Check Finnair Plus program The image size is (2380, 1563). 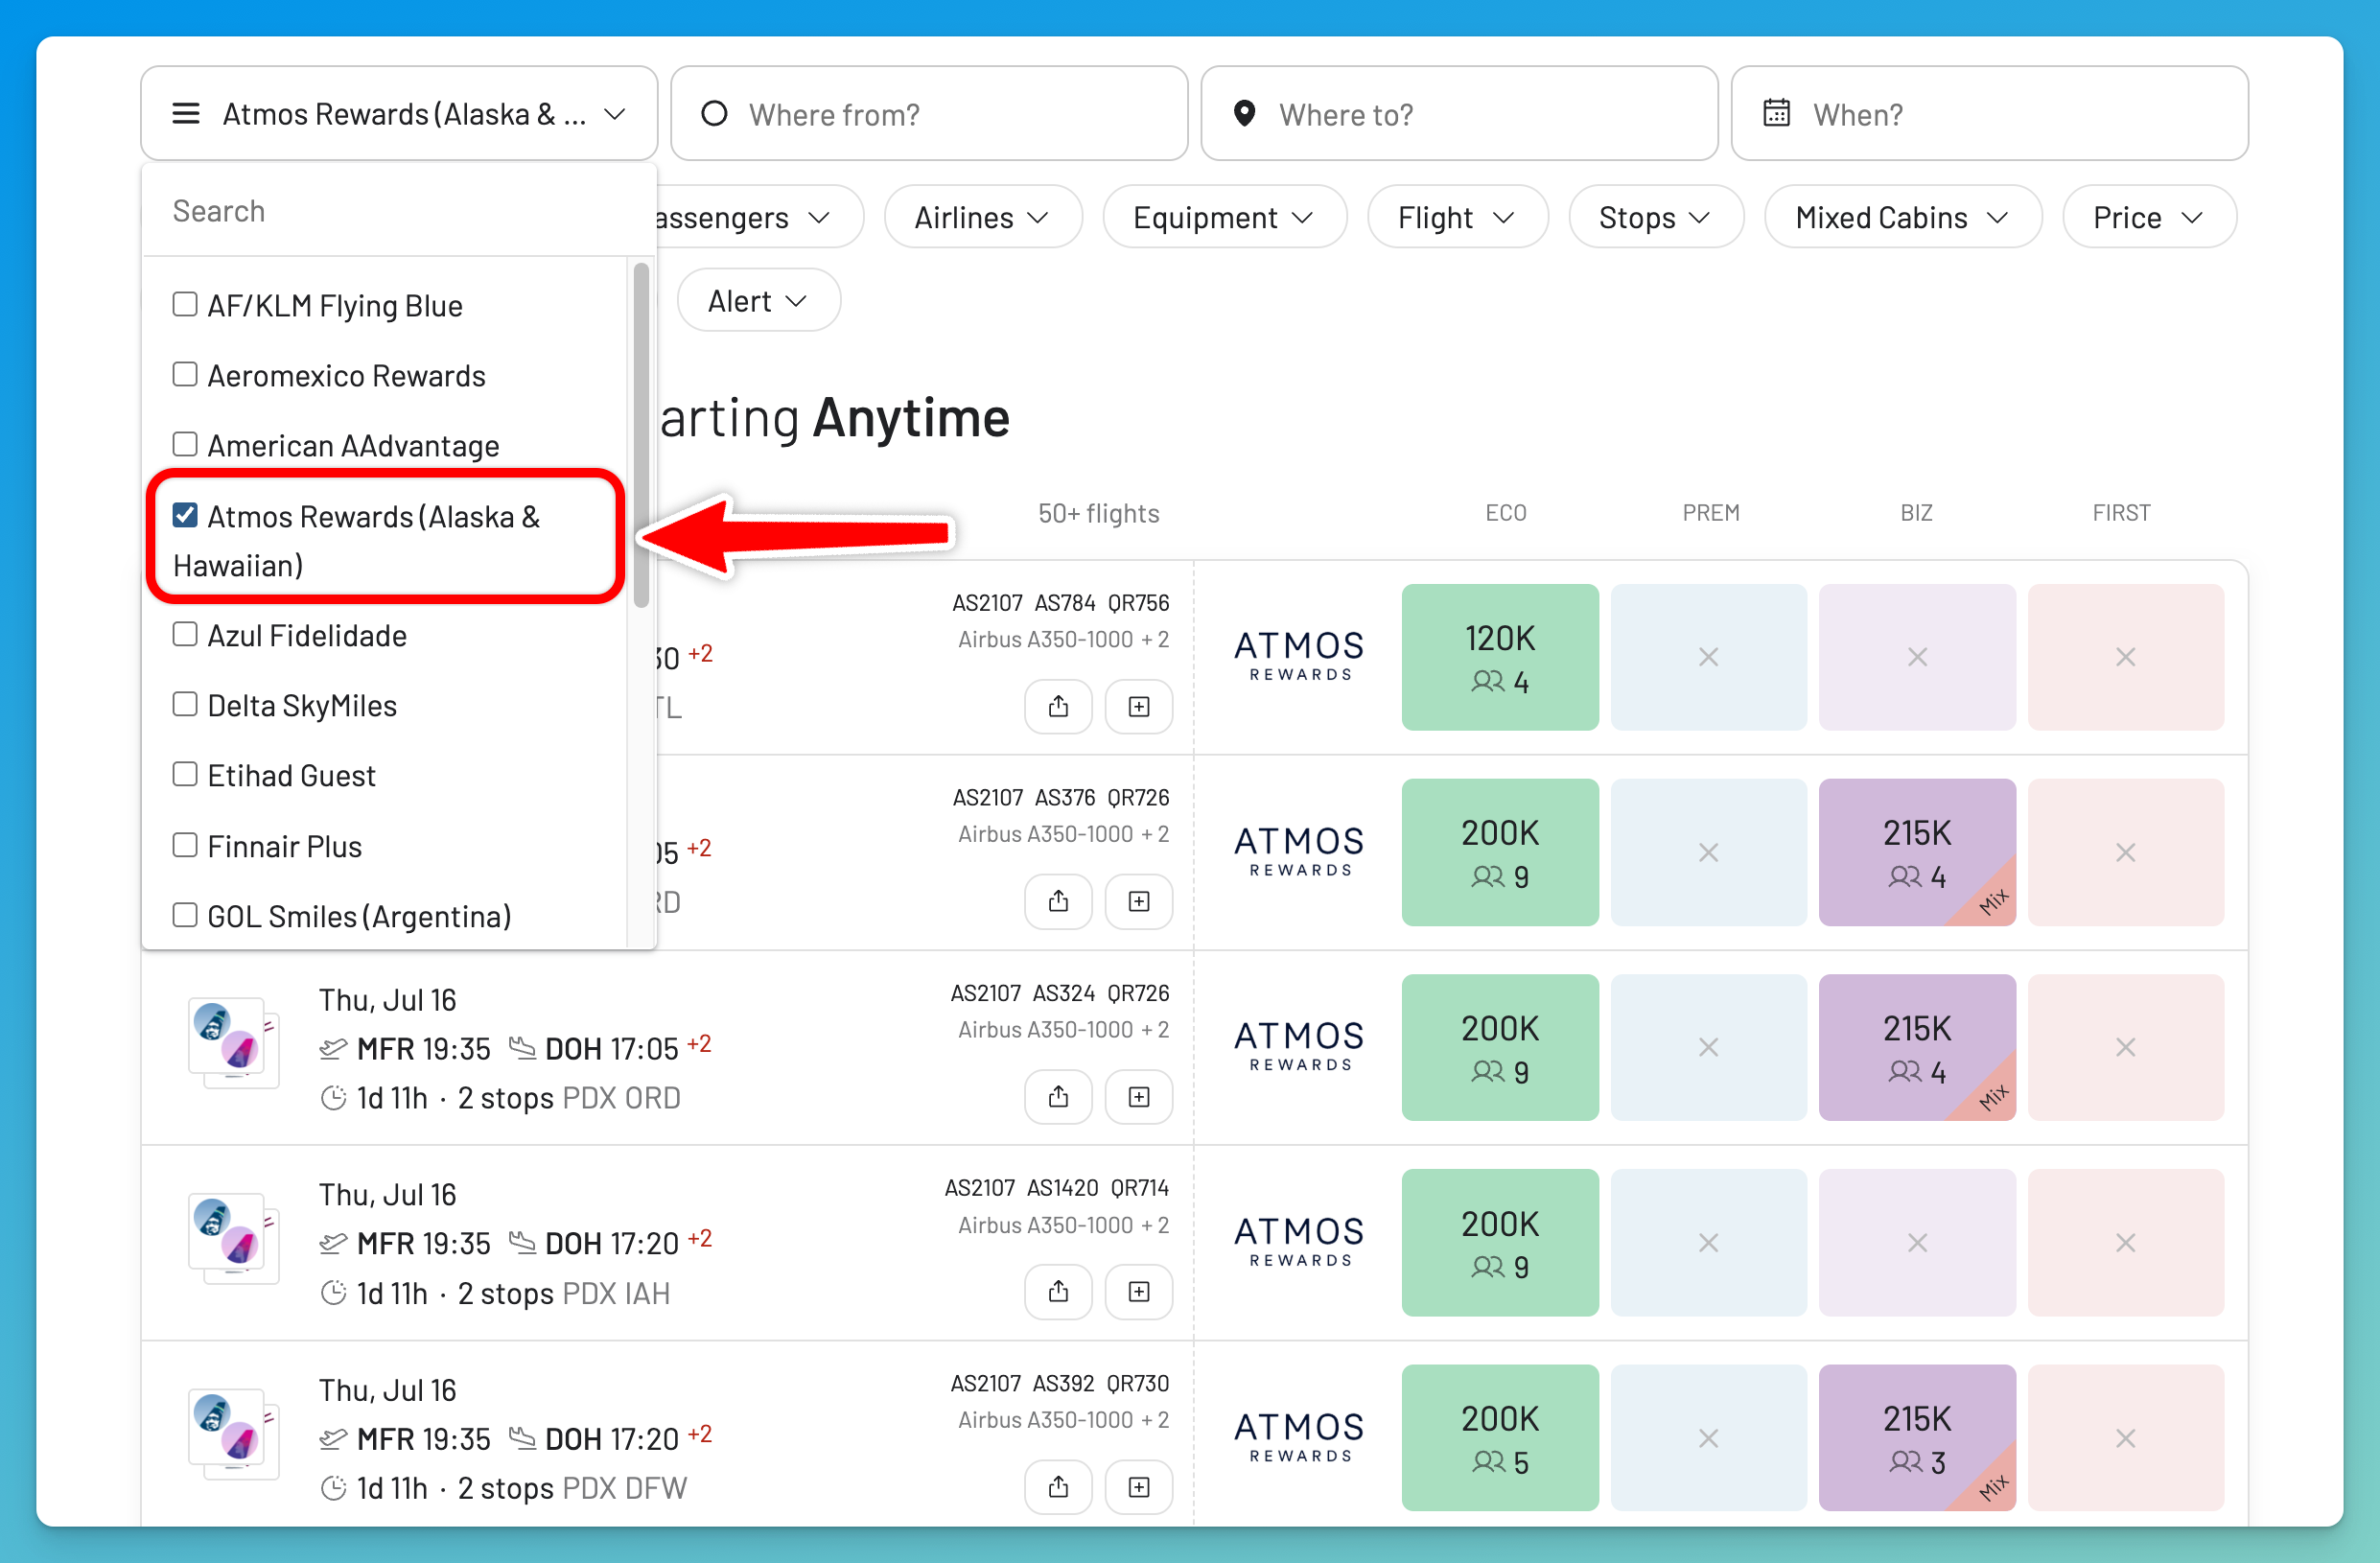tap(185, 845)
